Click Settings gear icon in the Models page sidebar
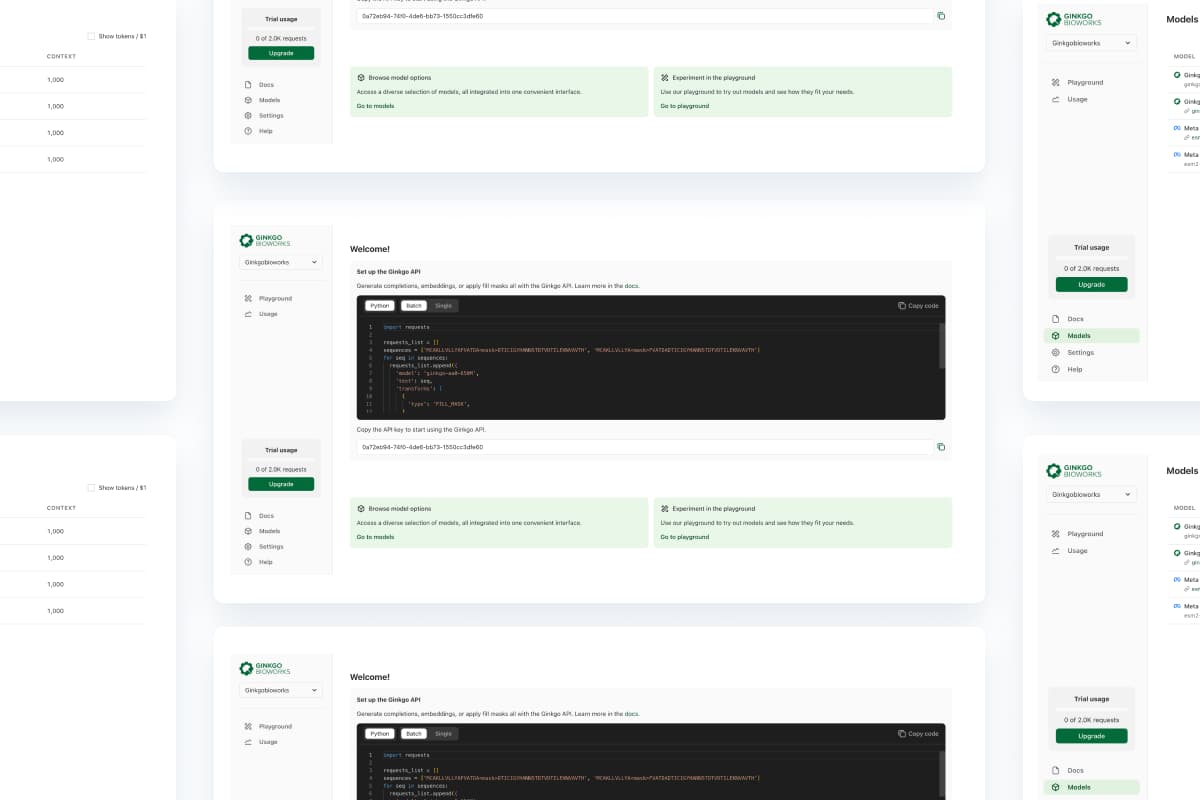This screenshot has width=1200, height=800. tap(1056, 352)
